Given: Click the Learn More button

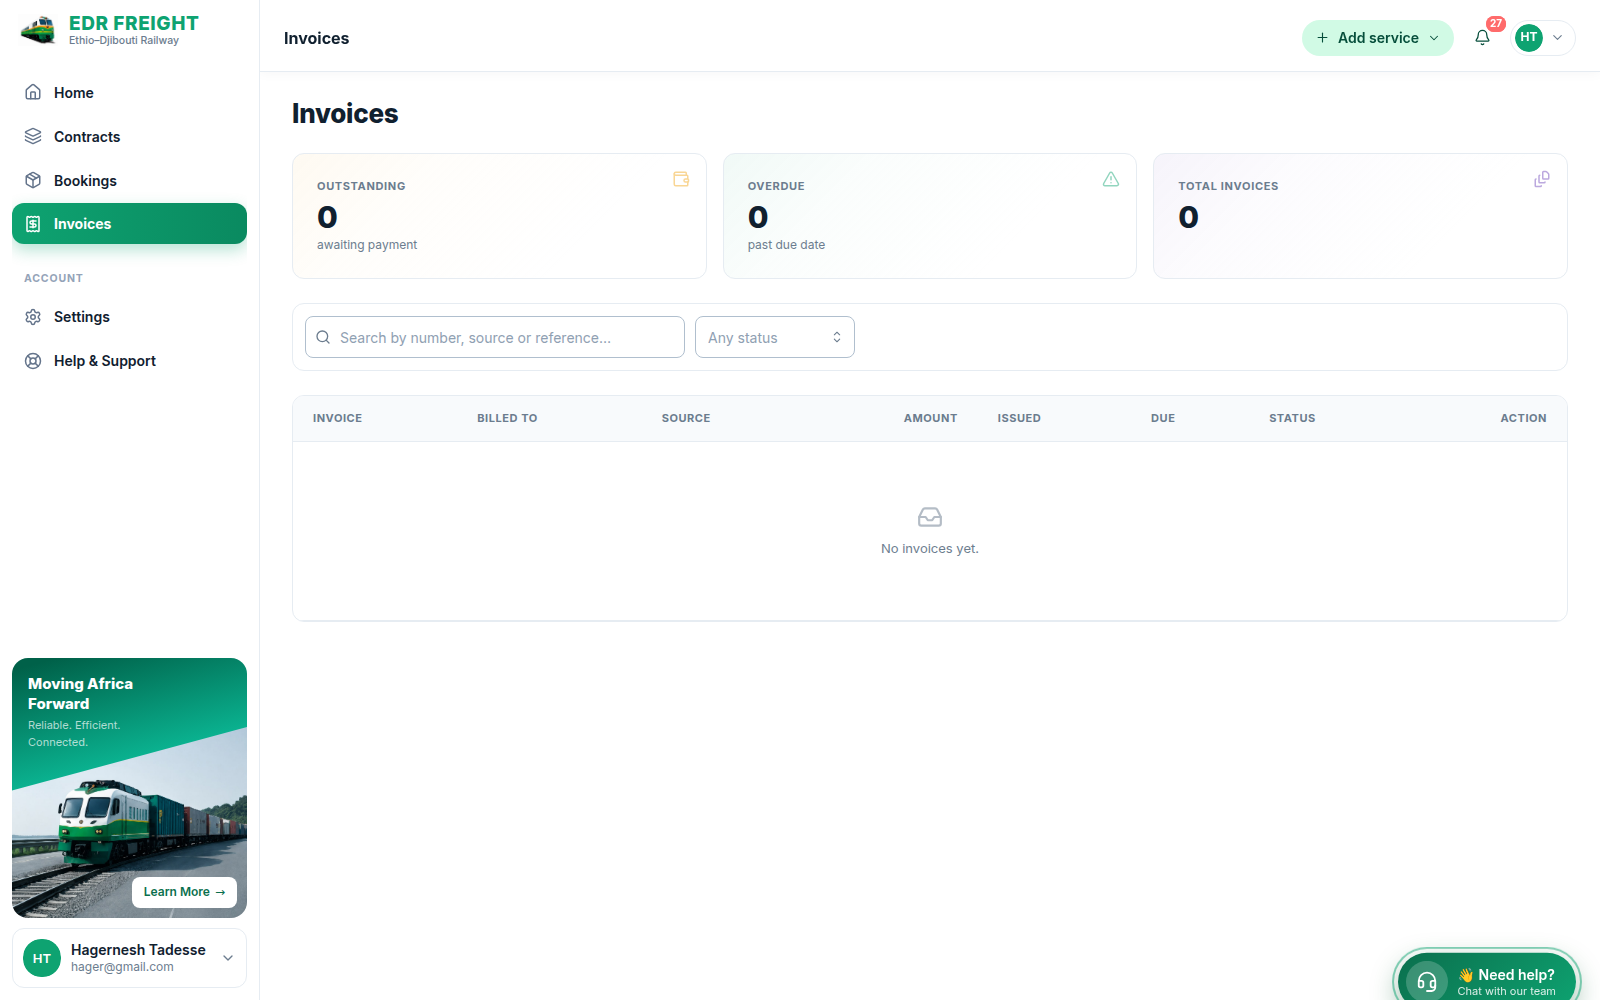Looking at the screenshot, I should tap(184, 892).
